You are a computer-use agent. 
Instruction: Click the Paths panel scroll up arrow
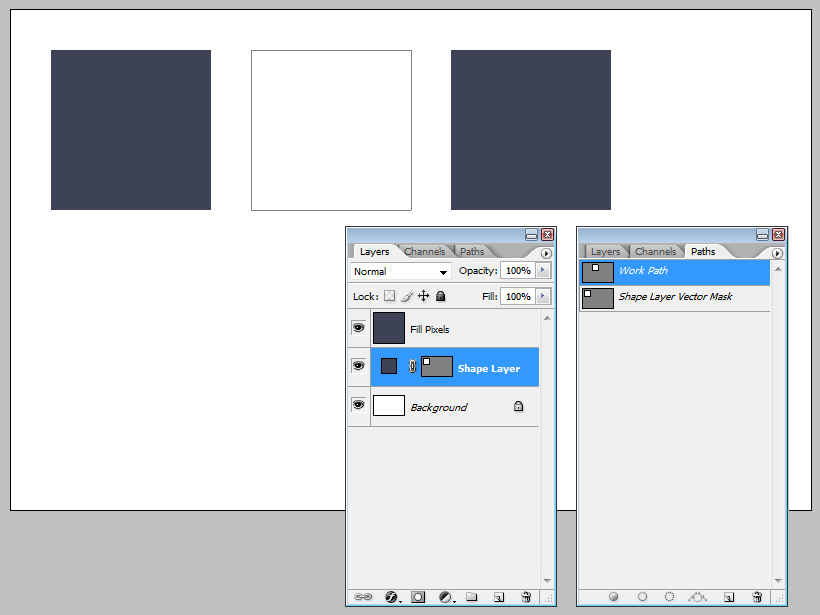click(x=778, y=269)
